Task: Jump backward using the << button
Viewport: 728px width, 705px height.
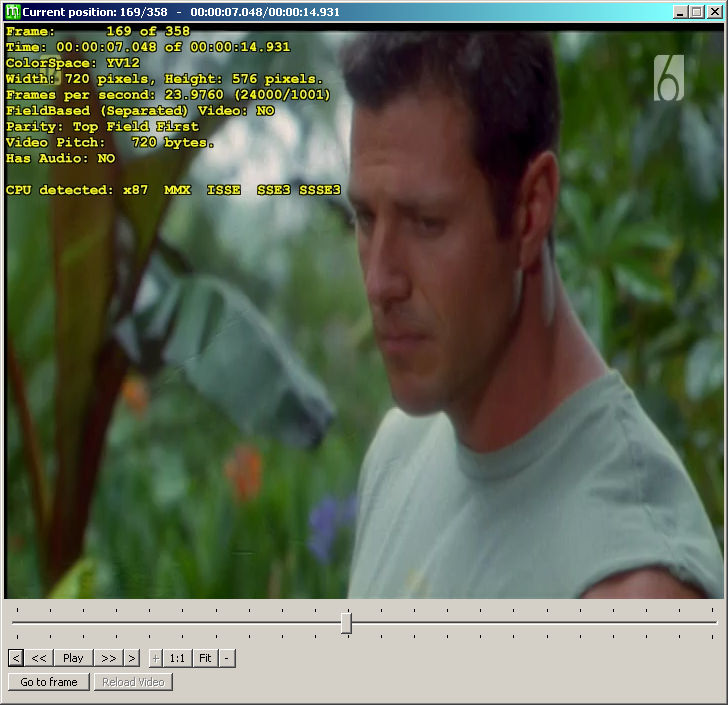Action: (39, 658)
